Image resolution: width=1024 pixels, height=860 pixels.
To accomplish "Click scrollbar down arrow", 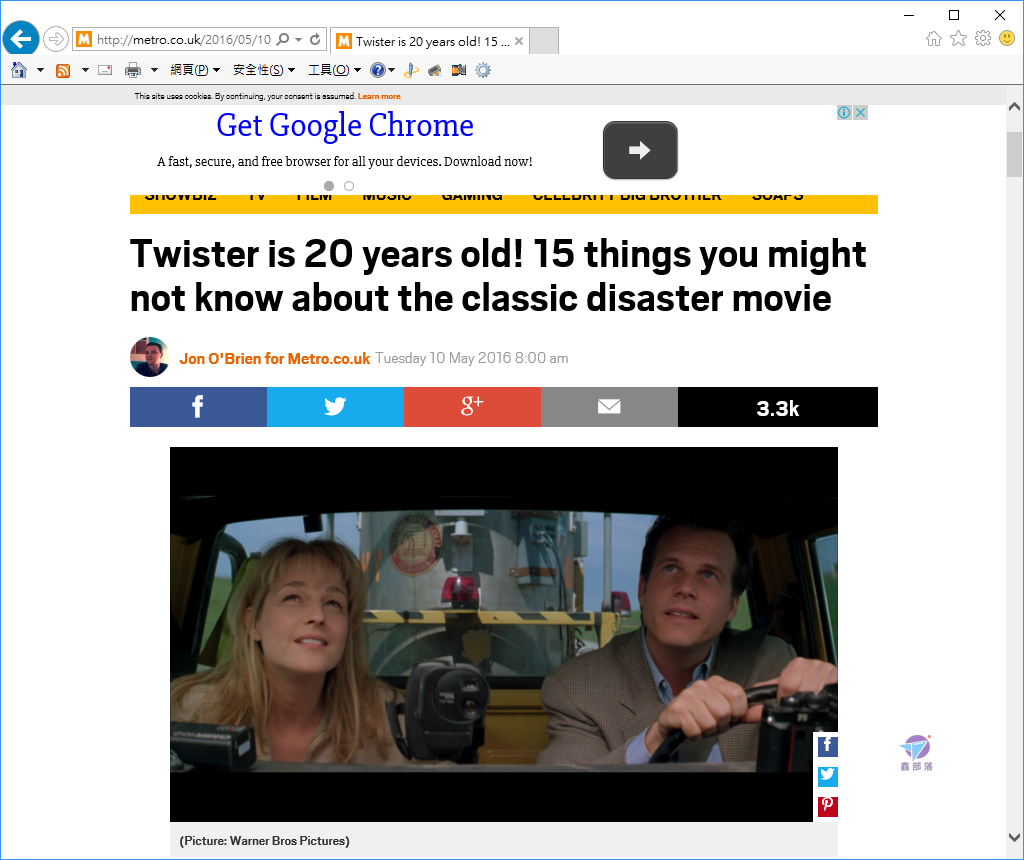I will coord(1014,837).
